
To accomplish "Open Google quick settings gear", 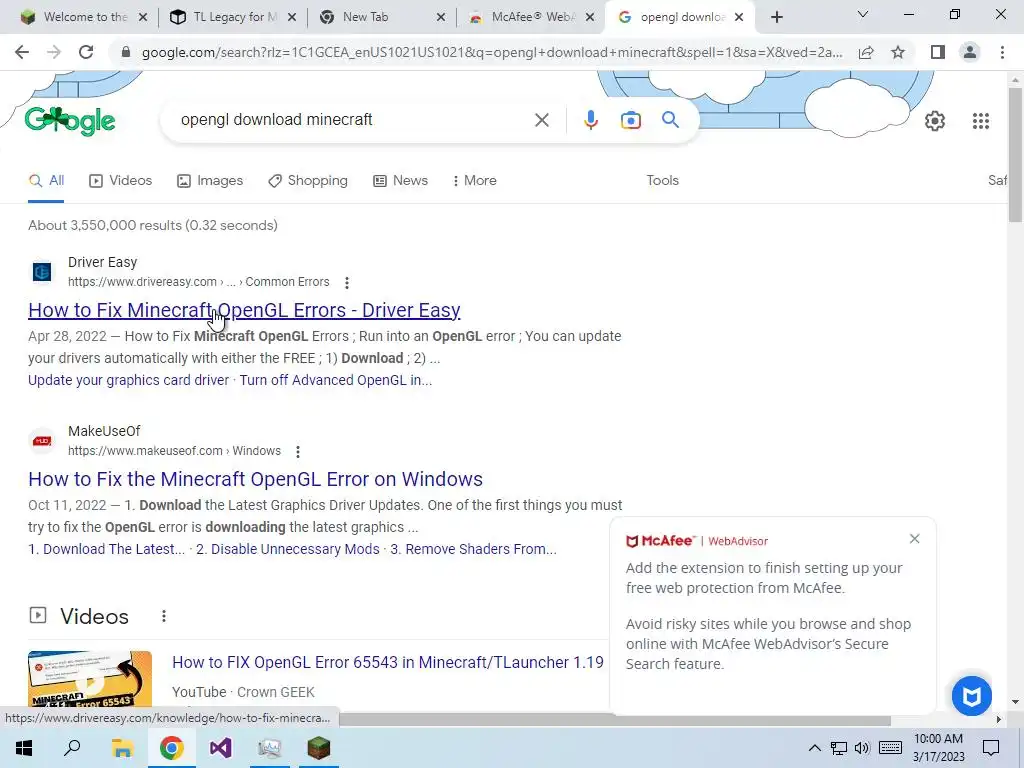I will pyautogui.click(x=935, y=121).
